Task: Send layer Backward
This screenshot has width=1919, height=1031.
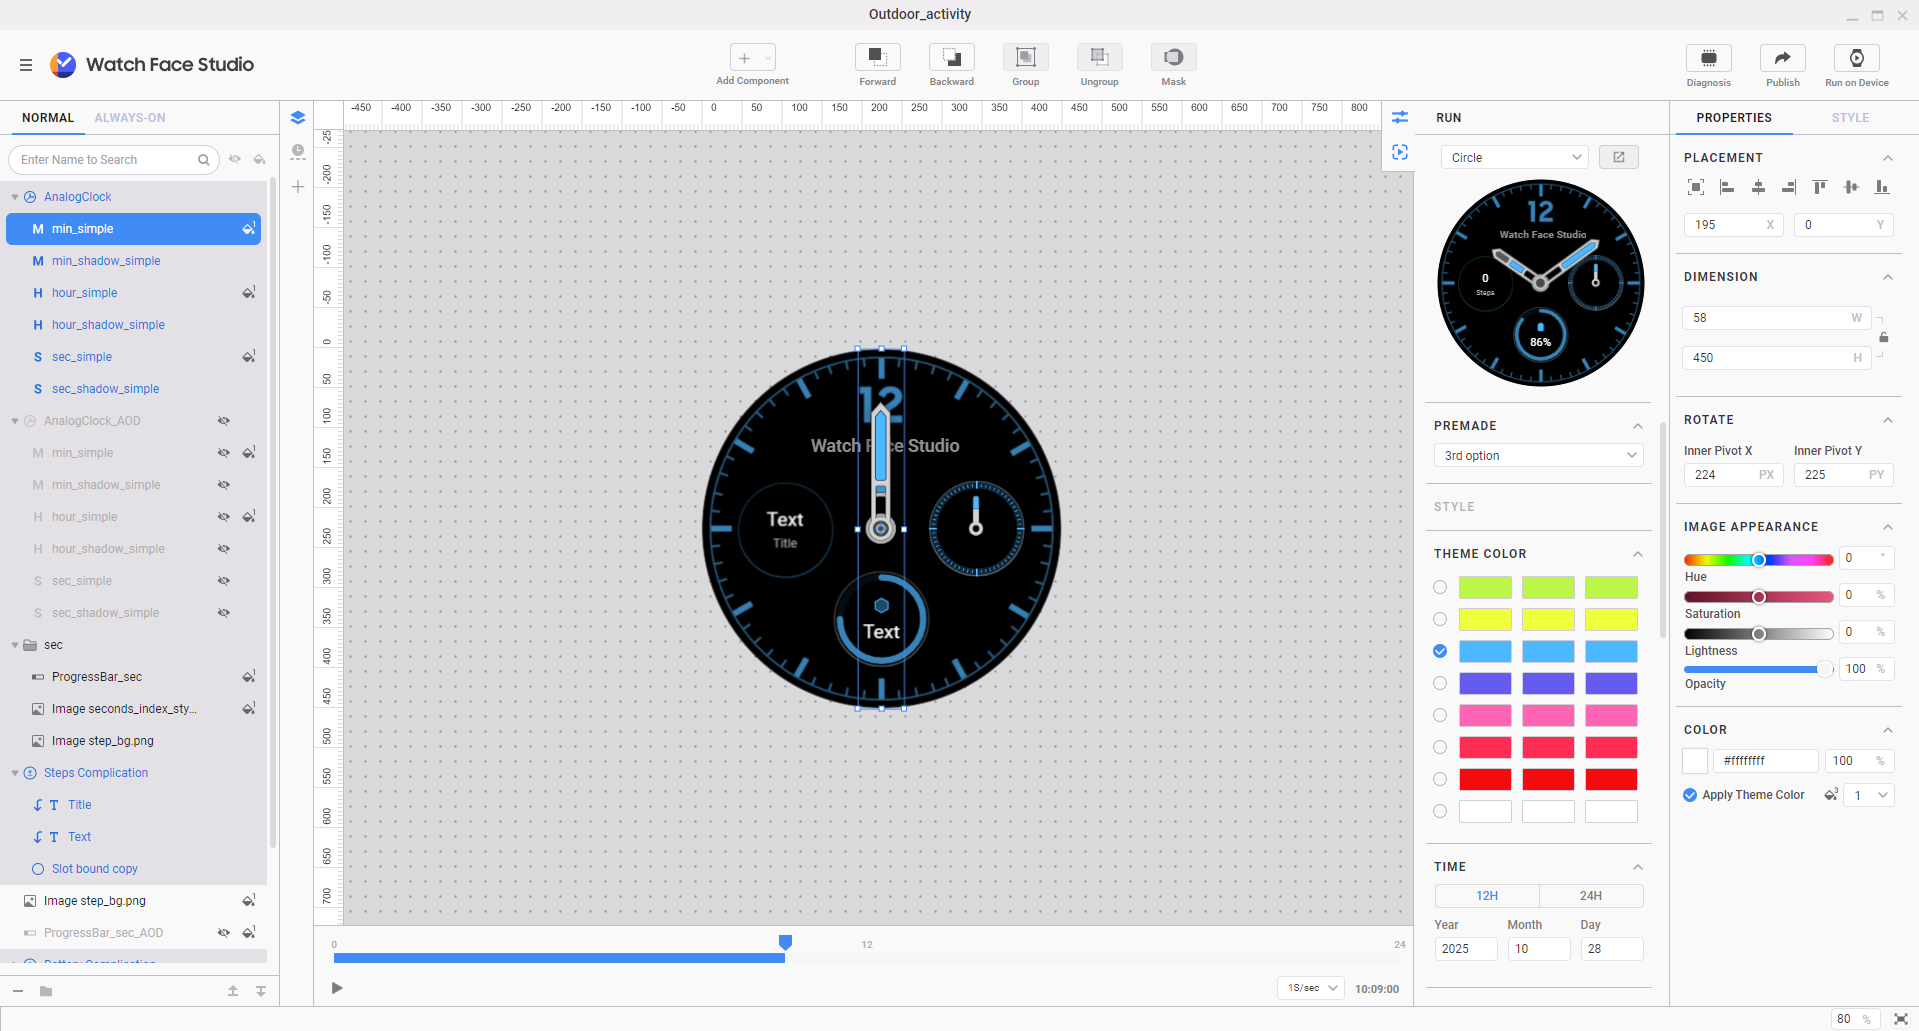Action: click(951, 57)
